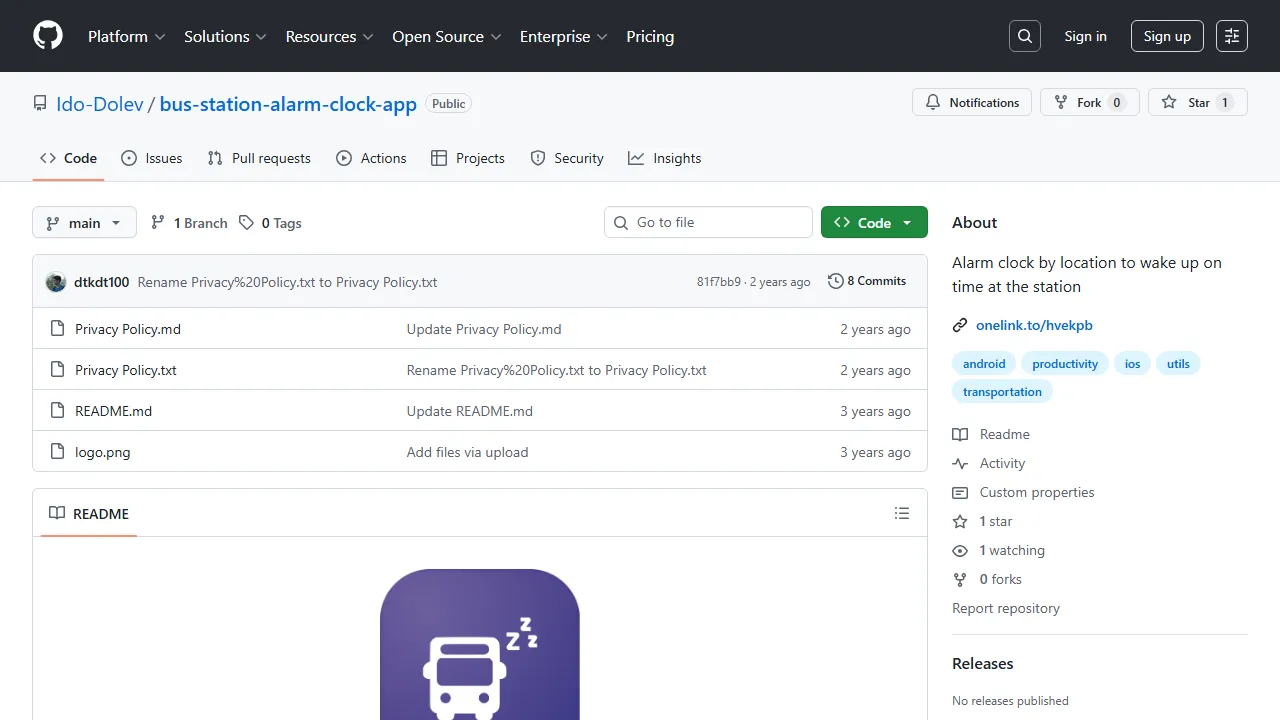Open the Insights tab
Screen dimensions: 1280x720
tap(664, 158)
